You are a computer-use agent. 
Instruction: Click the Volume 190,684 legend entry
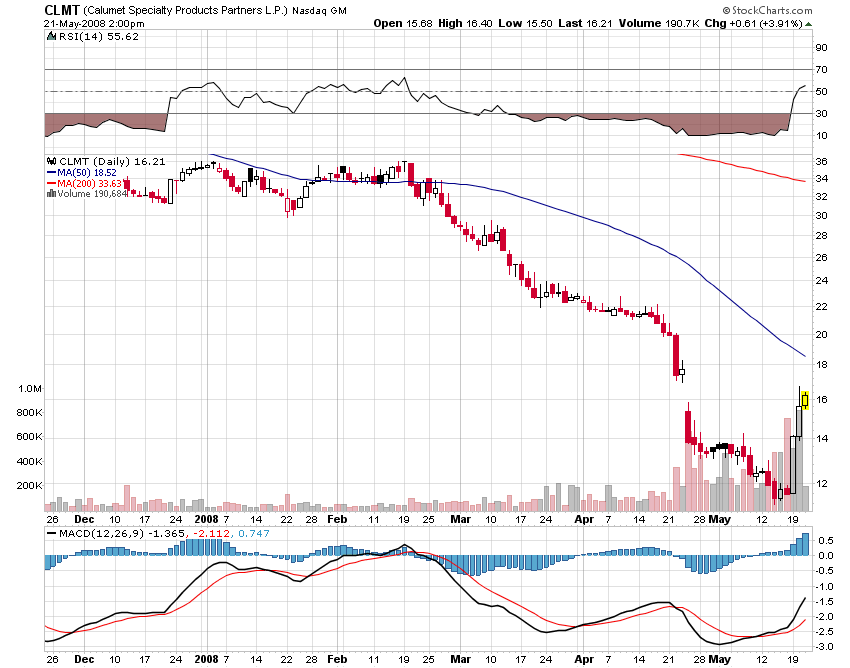tap(92, 194)
